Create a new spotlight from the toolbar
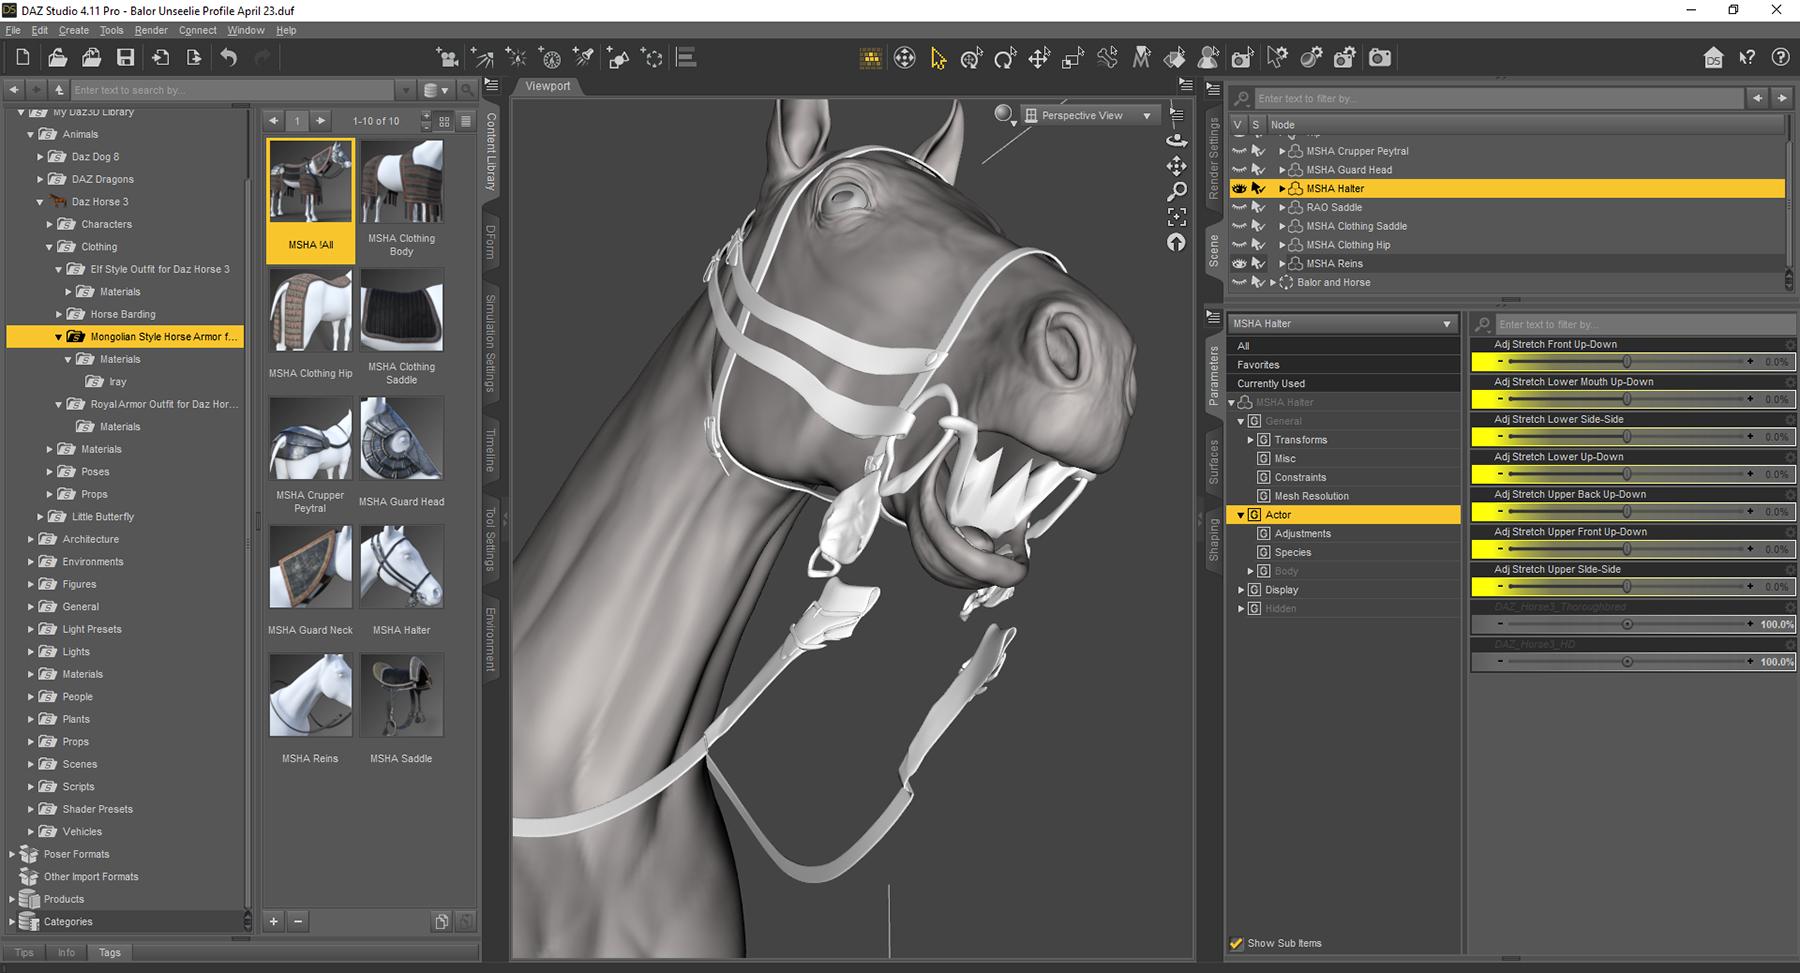 pos(584,58)
